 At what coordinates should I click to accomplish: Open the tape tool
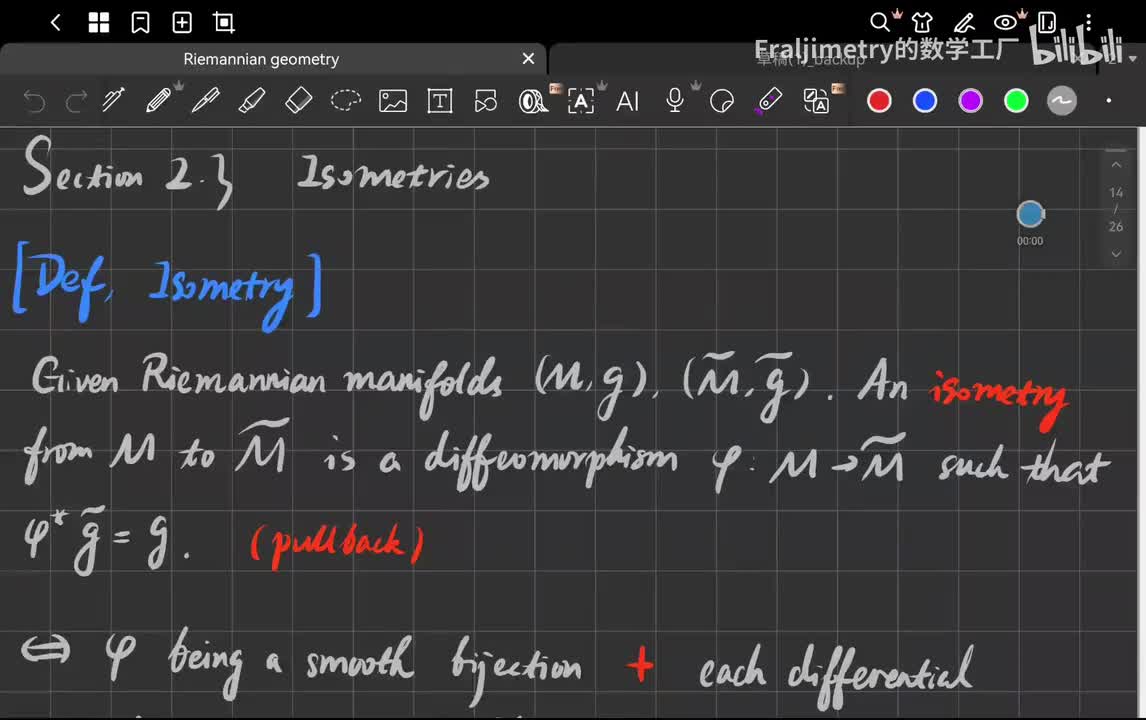tap(533, 101)
